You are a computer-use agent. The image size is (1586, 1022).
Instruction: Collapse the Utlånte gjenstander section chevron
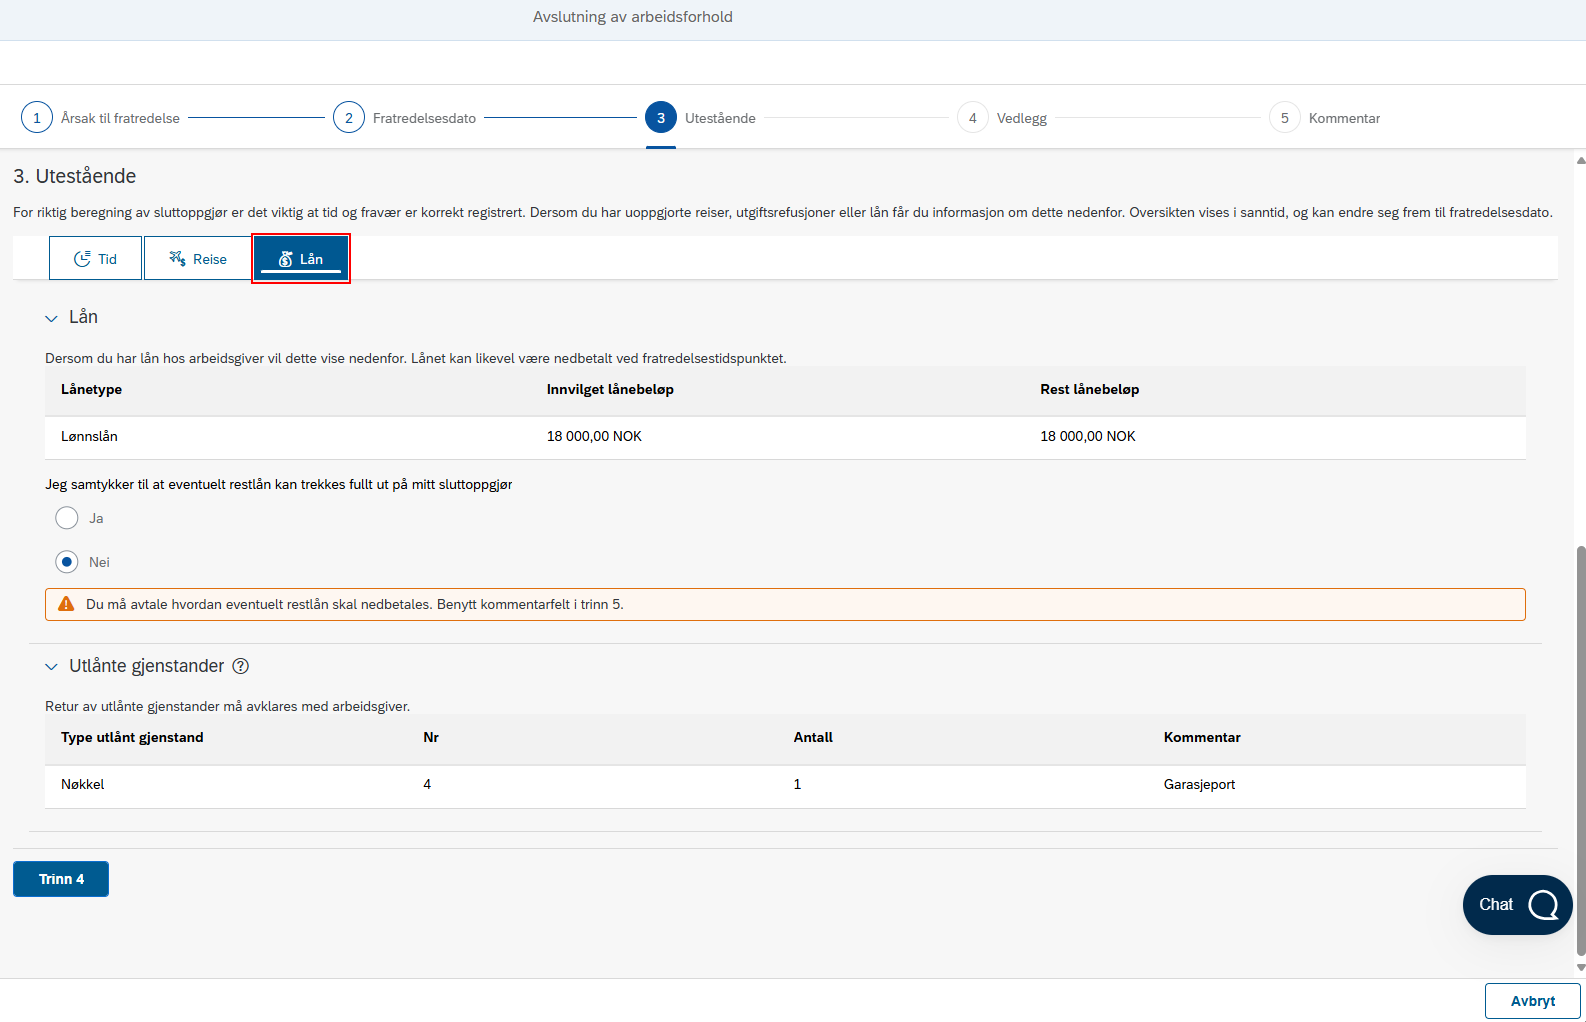pyautogui.click(x=52, y=667)
